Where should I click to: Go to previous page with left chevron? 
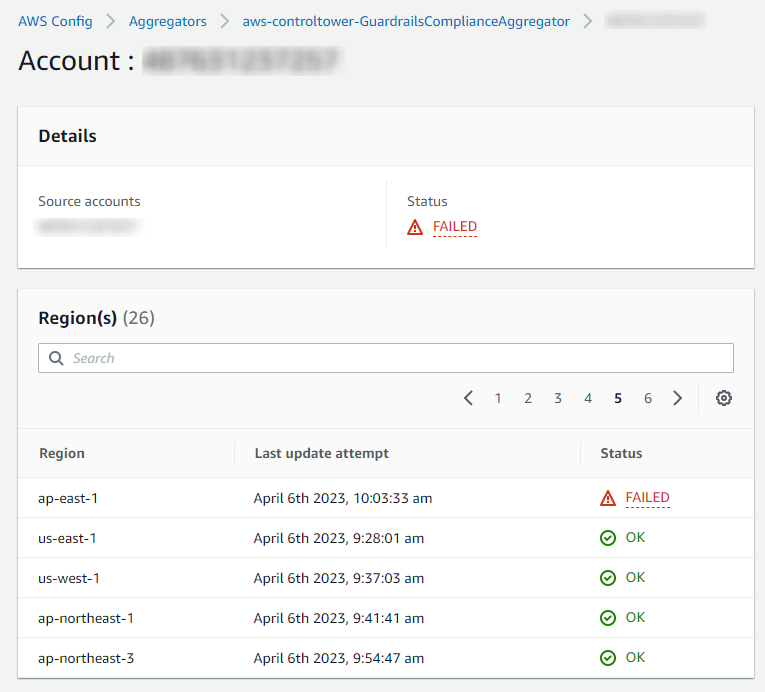[468, 398]
